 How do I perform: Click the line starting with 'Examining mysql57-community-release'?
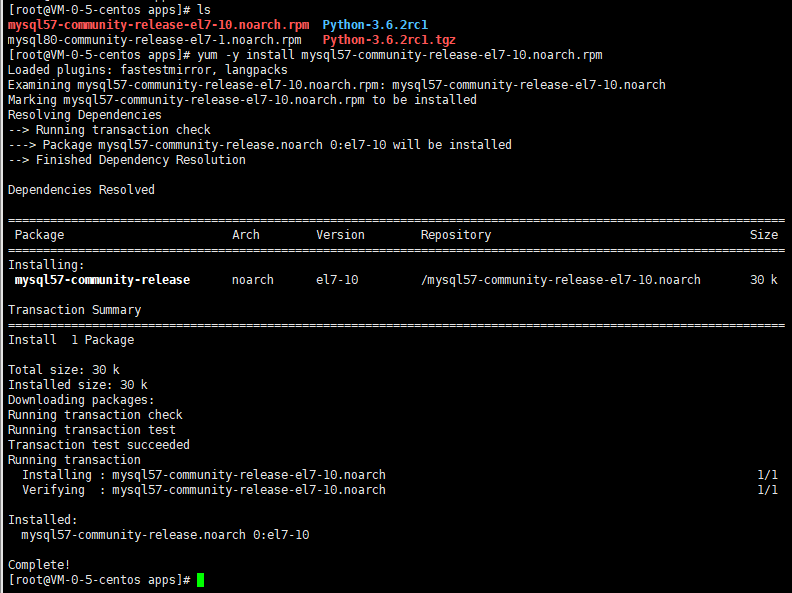[336, 85]
